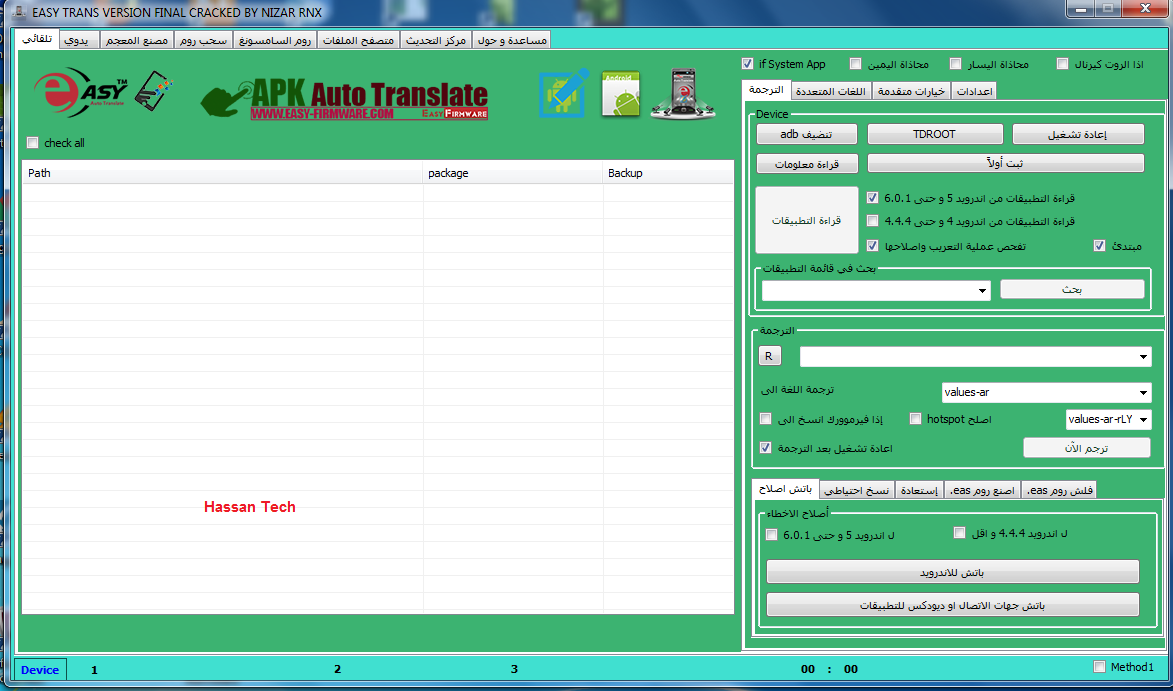This screenshot has width=1173, height=691.
Task: Select the اللغات المتعددة tab
Action: coord(830,90)
